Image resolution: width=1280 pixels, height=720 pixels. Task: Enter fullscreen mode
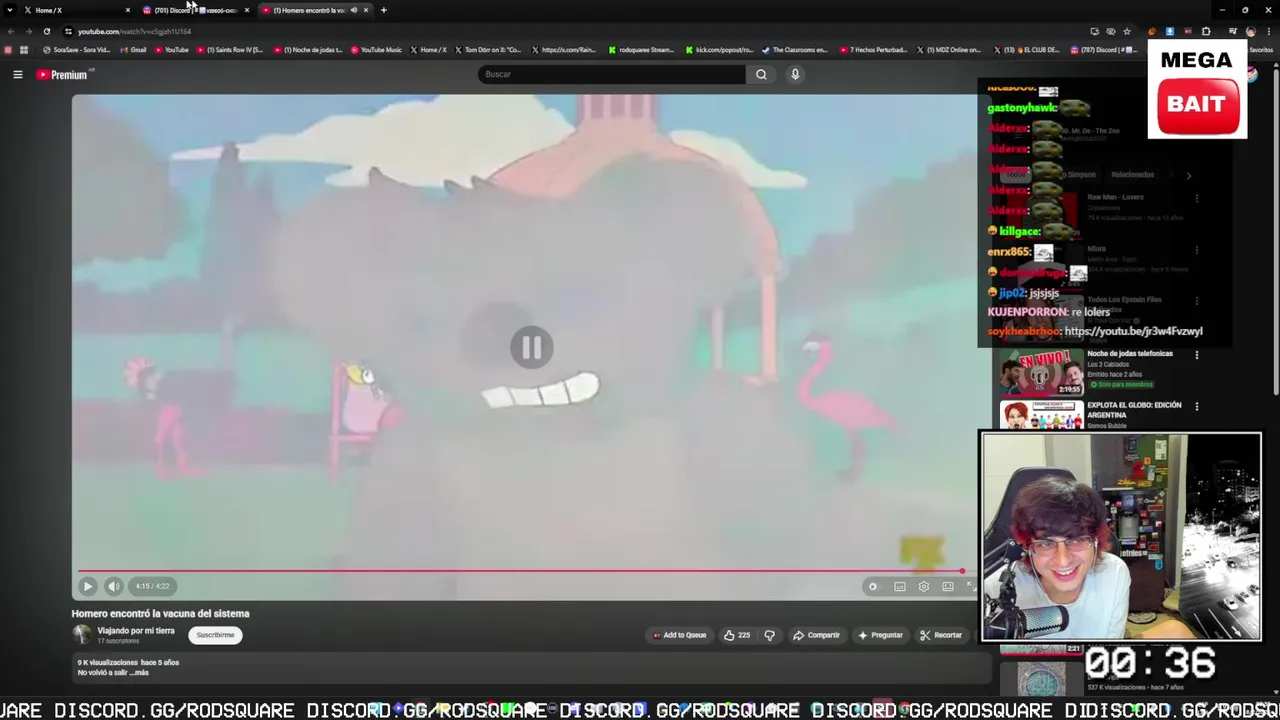click(x=970, y=587)
